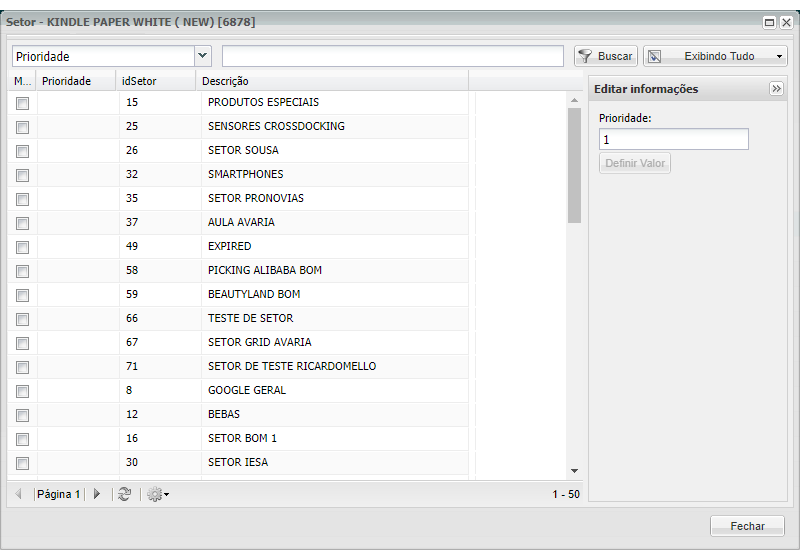The image size is (810, 560).
Task: Click idSetor cell with value 15
Action: [x=160, y=102]
